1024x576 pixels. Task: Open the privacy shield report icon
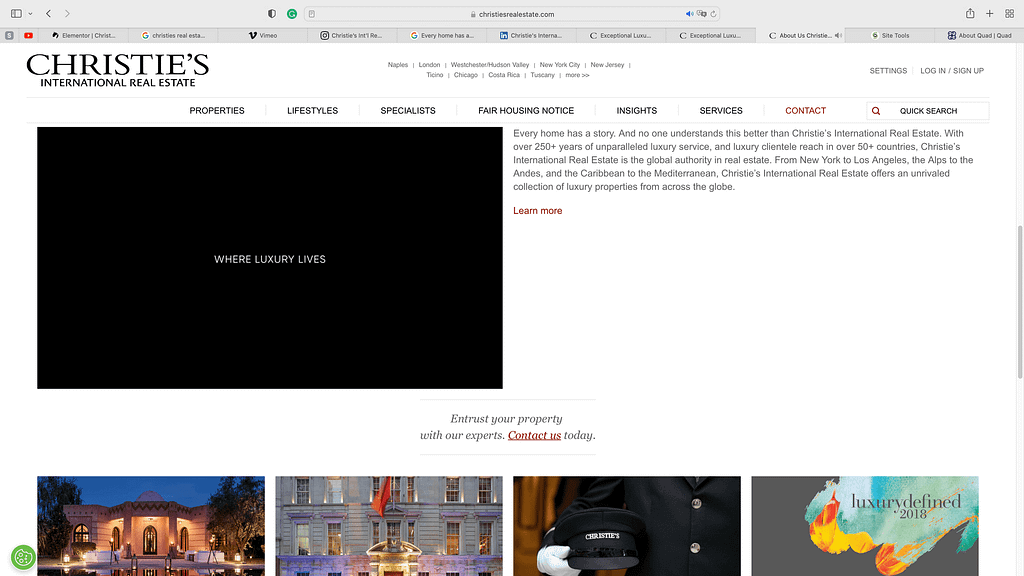[272, 14]
